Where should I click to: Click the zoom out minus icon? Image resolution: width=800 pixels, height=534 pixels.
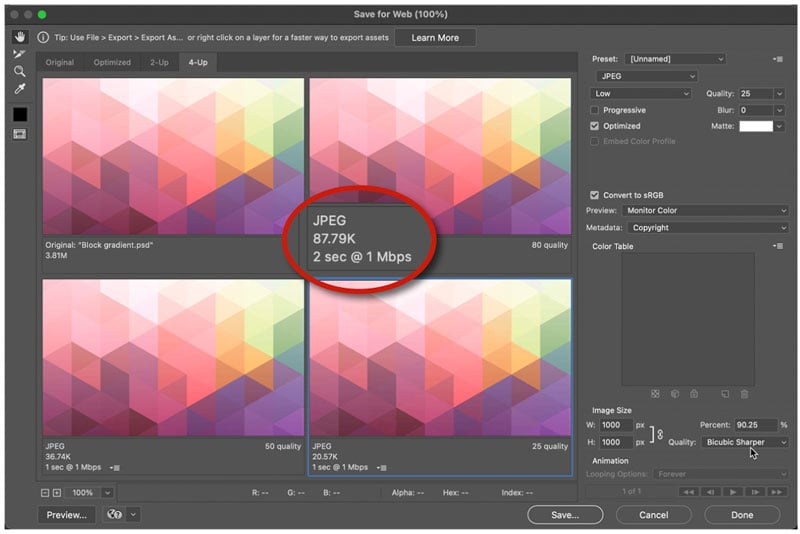click(46, 493)
